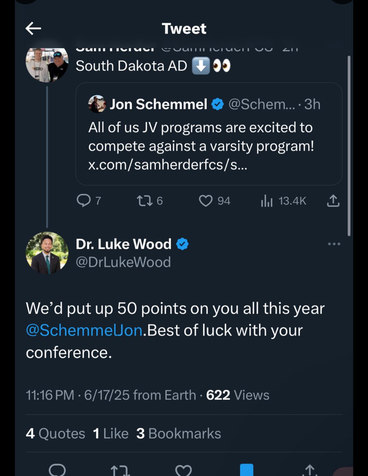Open Sam Herder's profile avatar
Image resolution: width=368 pixels, height=476 pixels.
point(47,65)
